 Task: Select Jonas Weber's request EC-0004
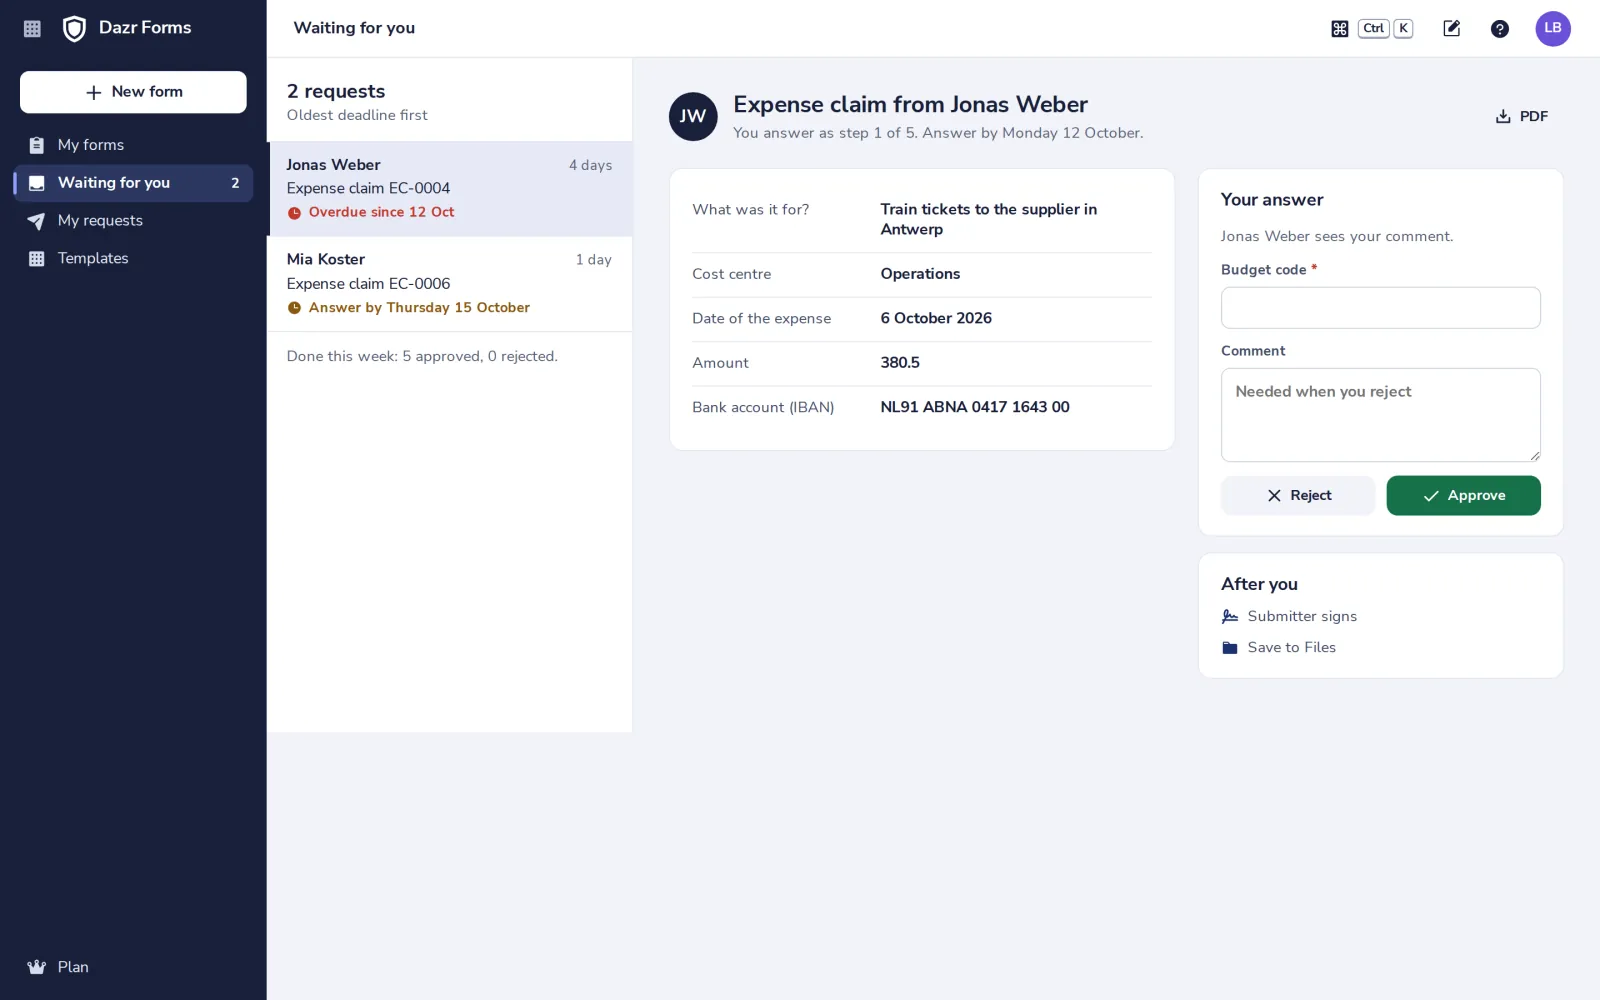click(450, 189)
